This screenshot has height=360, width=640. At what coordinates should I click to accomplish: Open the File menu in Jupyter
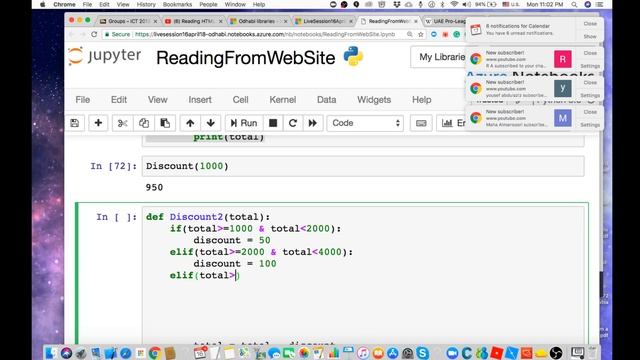[x=82, y=100]
